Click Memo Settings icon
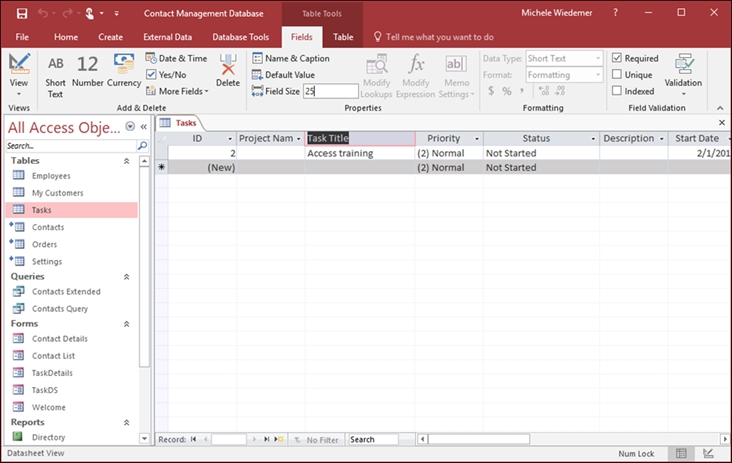Image resolution: width=732 pixels, height=463 pixels. coord(456,64)
